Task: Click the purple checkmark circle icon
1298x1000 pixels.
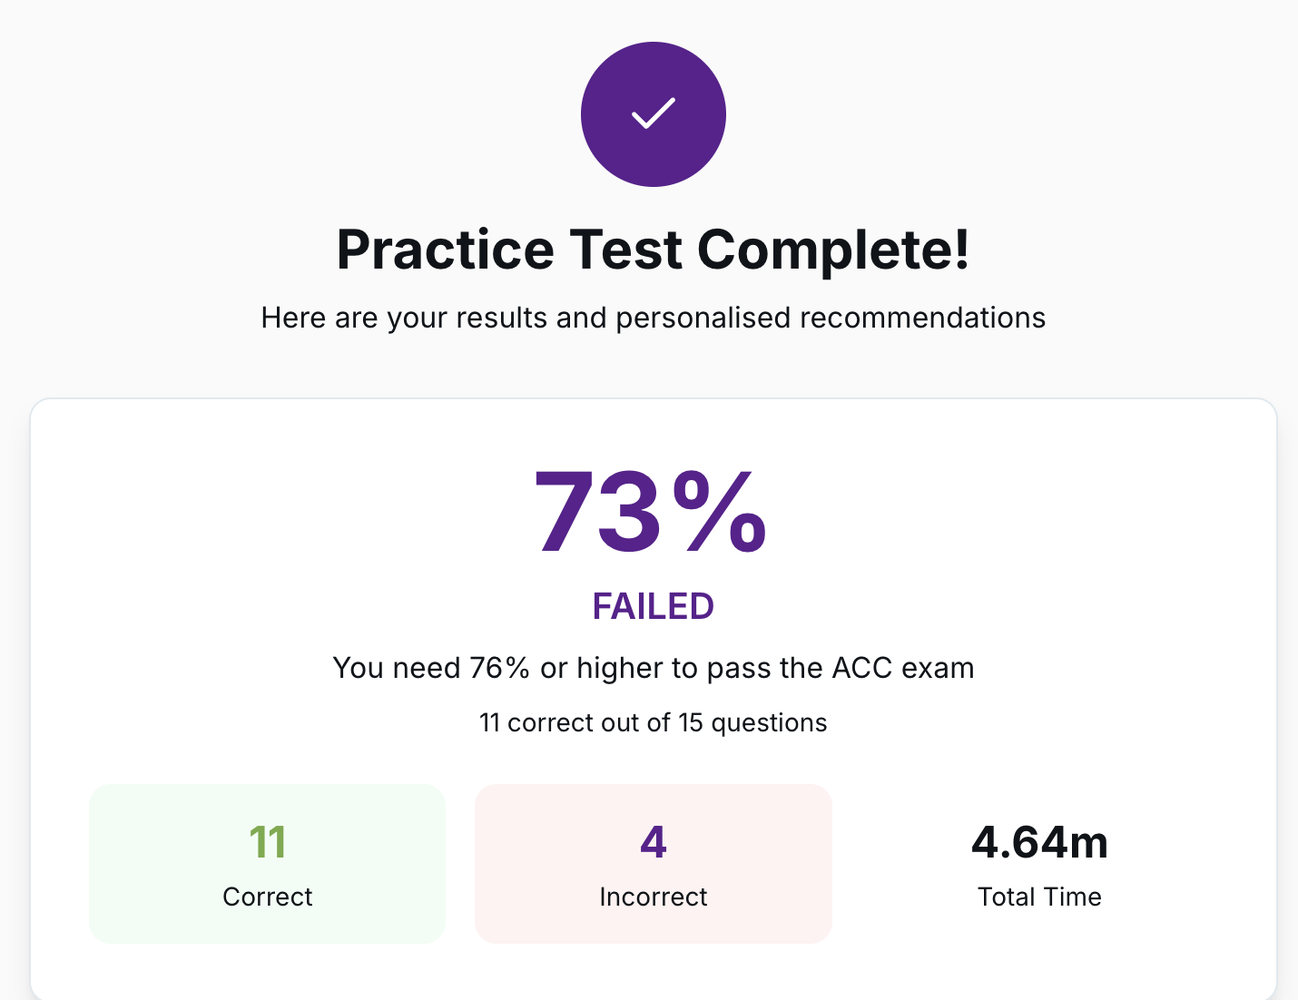Action: [653, 114]
